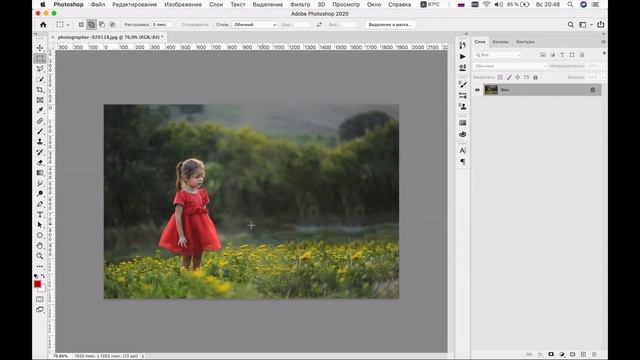This screenshot has width=640, height=360.
Task: Choose Add to Selection mode
Action: coord(91,24)
